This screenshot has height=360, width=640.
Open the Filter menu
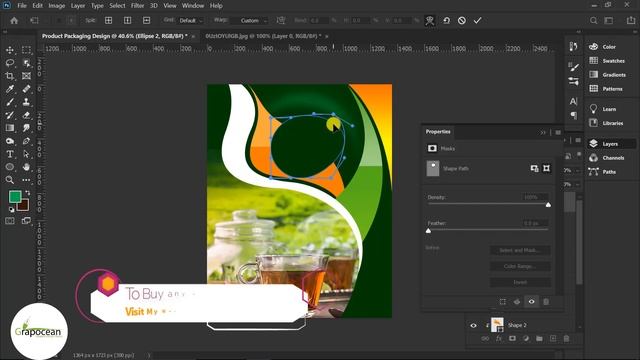[138, 6]
